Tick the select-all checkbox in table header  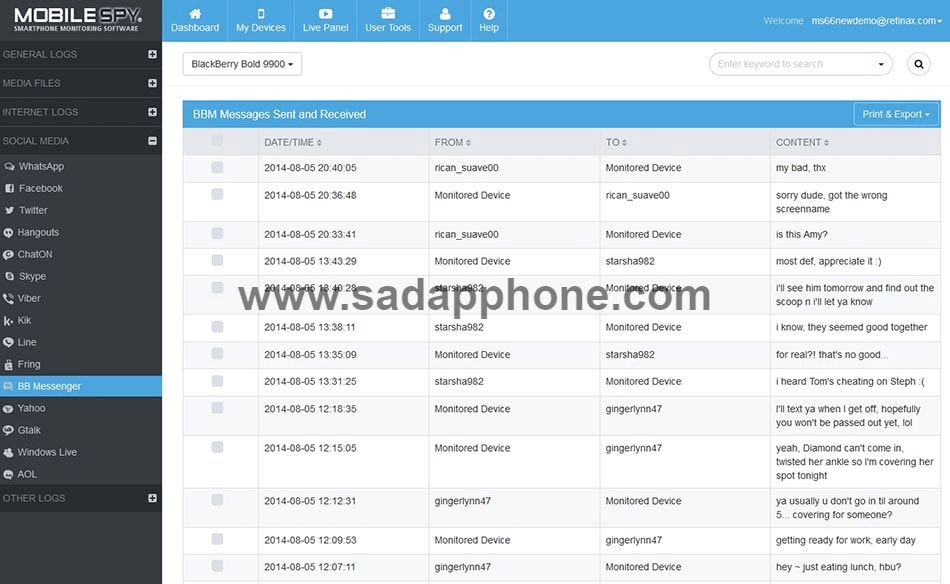[217, 141]
